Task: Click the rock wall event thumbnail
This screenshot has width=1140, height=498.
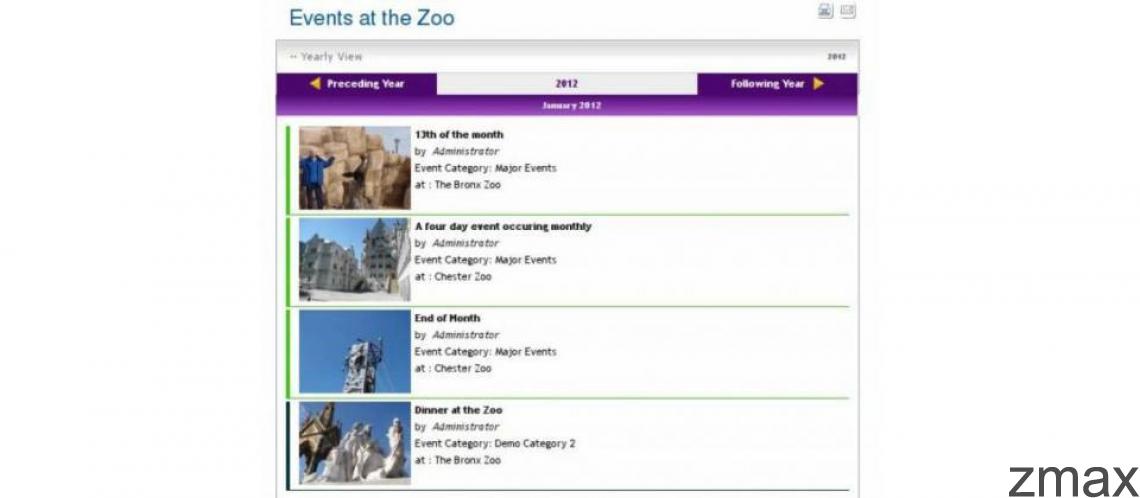Action: point(354,167)
